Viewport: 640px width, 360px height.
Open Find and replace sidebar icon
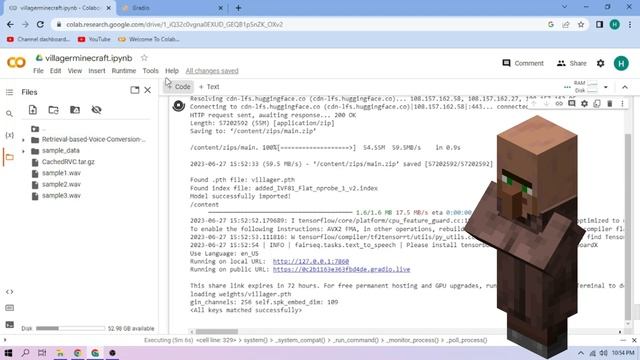click(9, 114)
